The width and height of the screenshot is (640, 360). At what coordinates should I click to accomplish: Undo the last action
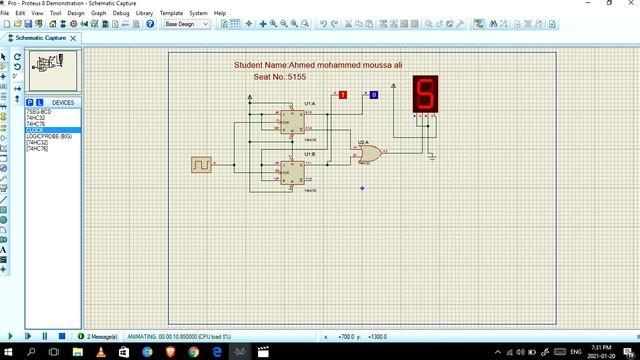pos(323,24)
